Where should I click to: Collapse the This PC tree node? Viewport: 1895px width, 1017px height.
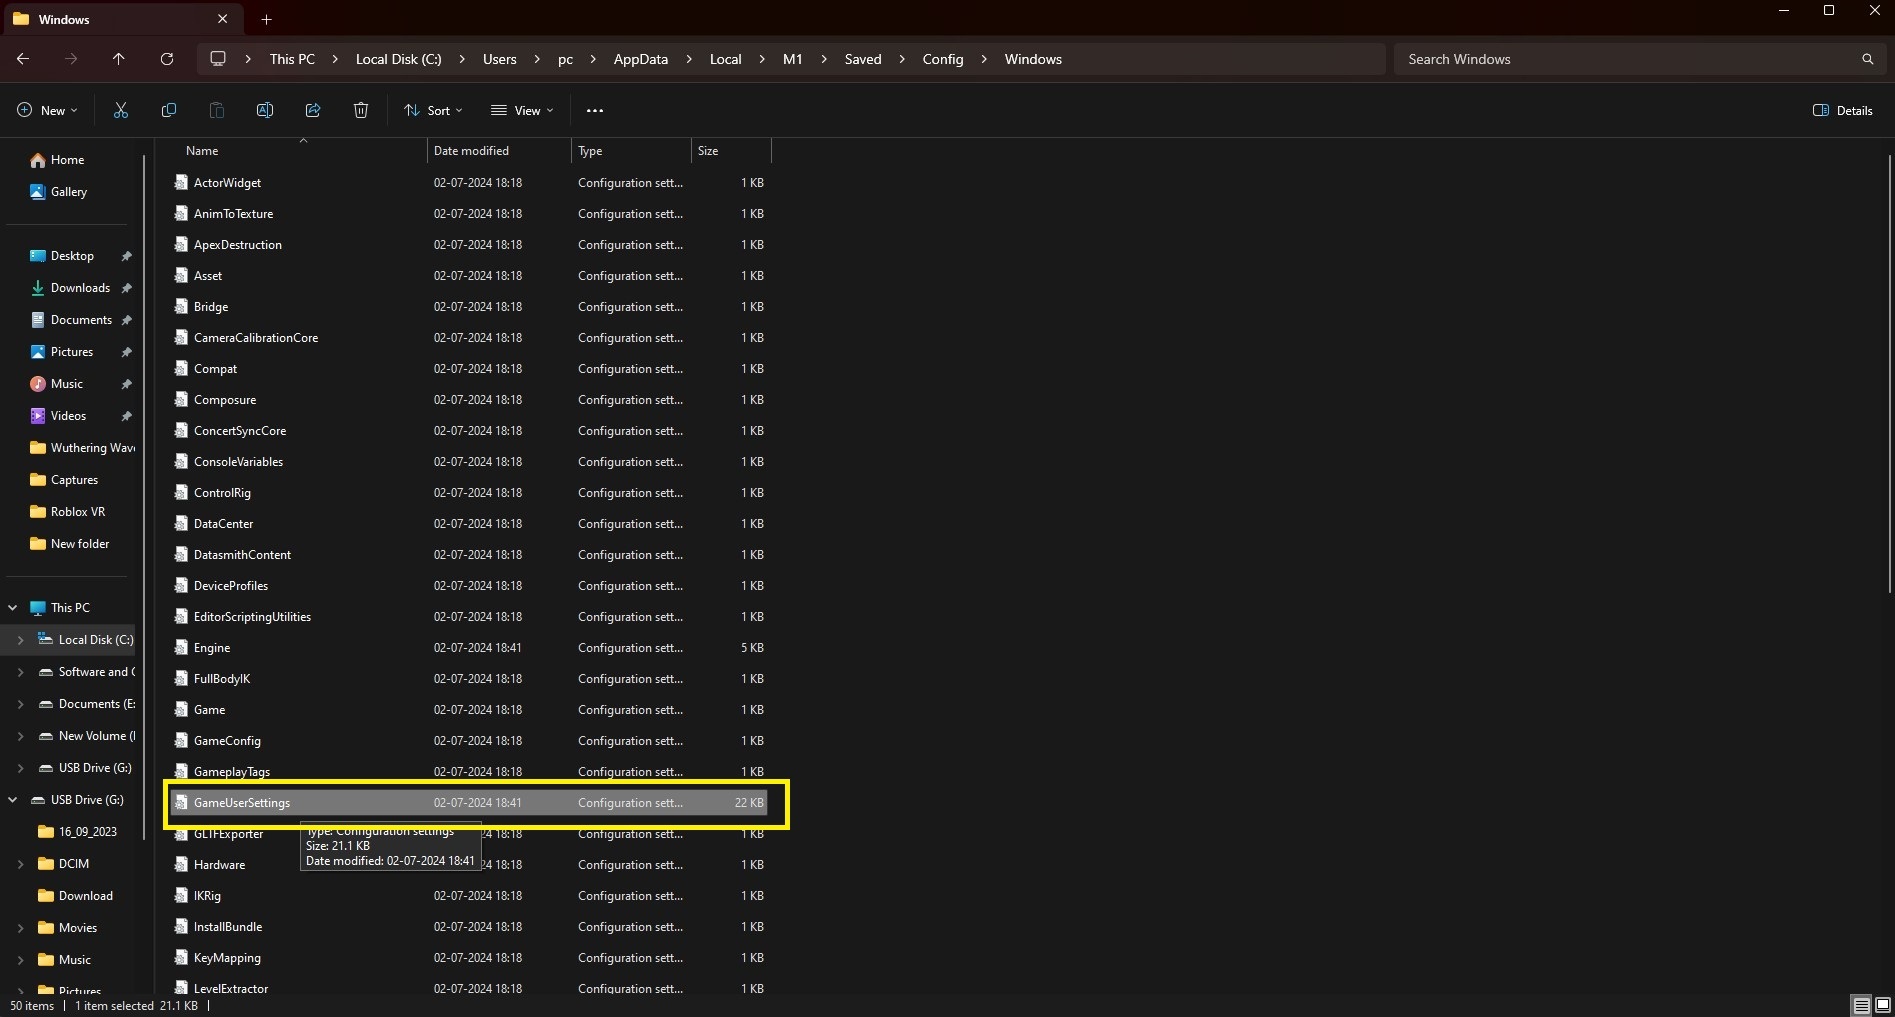tap(13, 608)
